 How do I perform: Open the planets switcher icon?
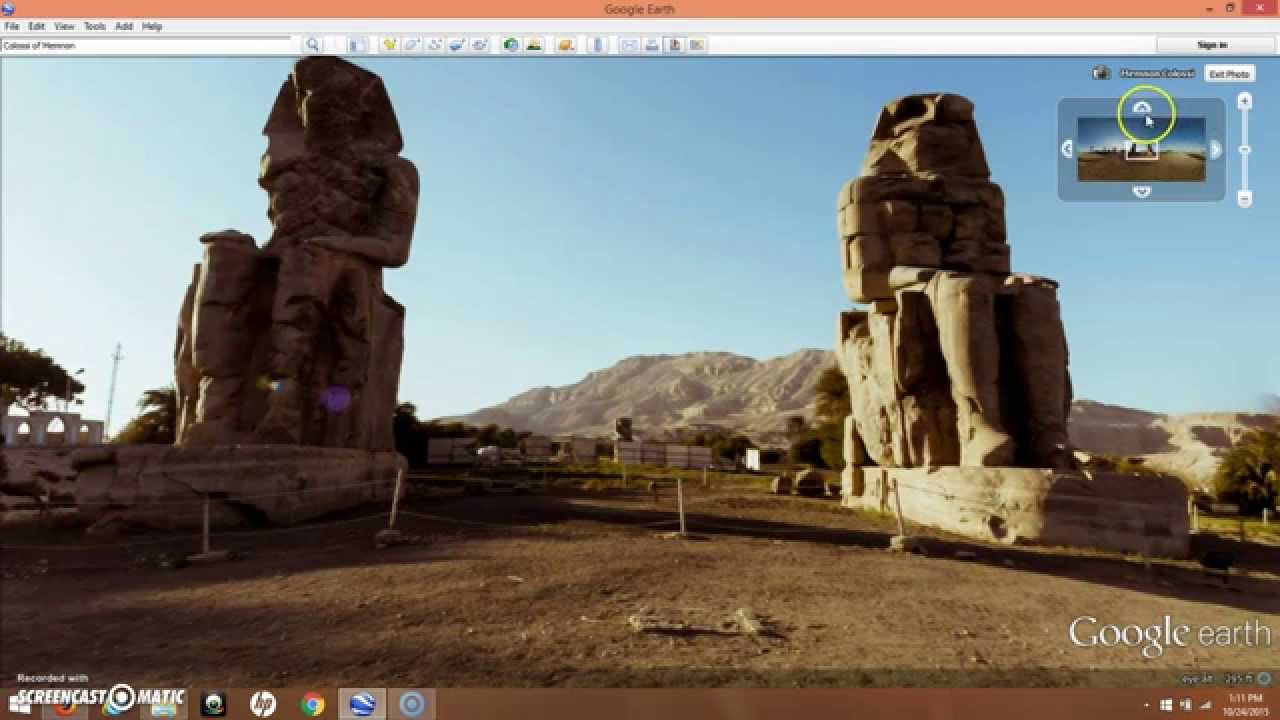point(566,45)
